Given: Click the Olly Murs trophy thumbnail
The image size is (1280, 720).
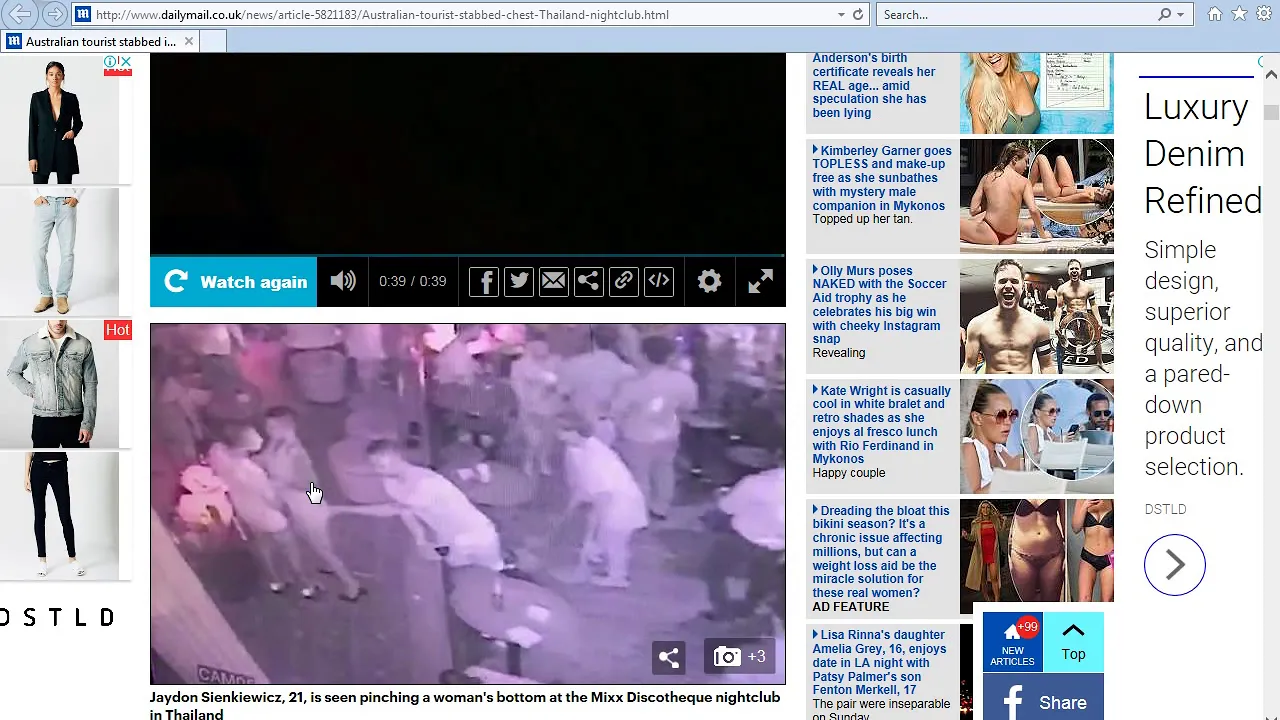Looking at the screenshot, I should (1036, 316).
